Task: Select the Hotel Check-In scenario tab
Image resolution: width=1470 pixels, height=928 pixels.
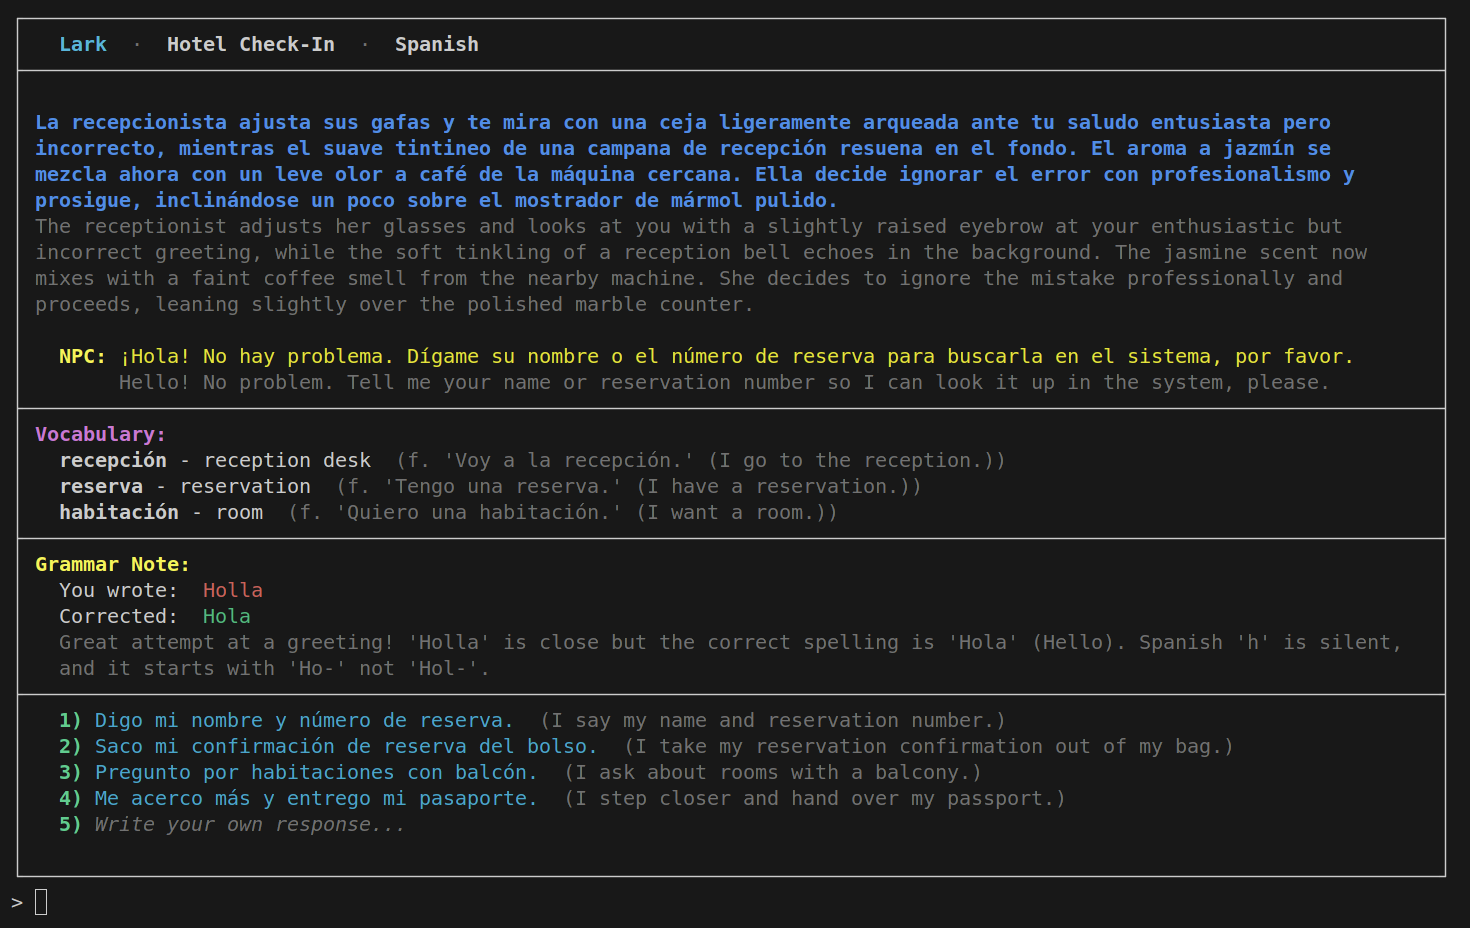Action: (250, 44)
